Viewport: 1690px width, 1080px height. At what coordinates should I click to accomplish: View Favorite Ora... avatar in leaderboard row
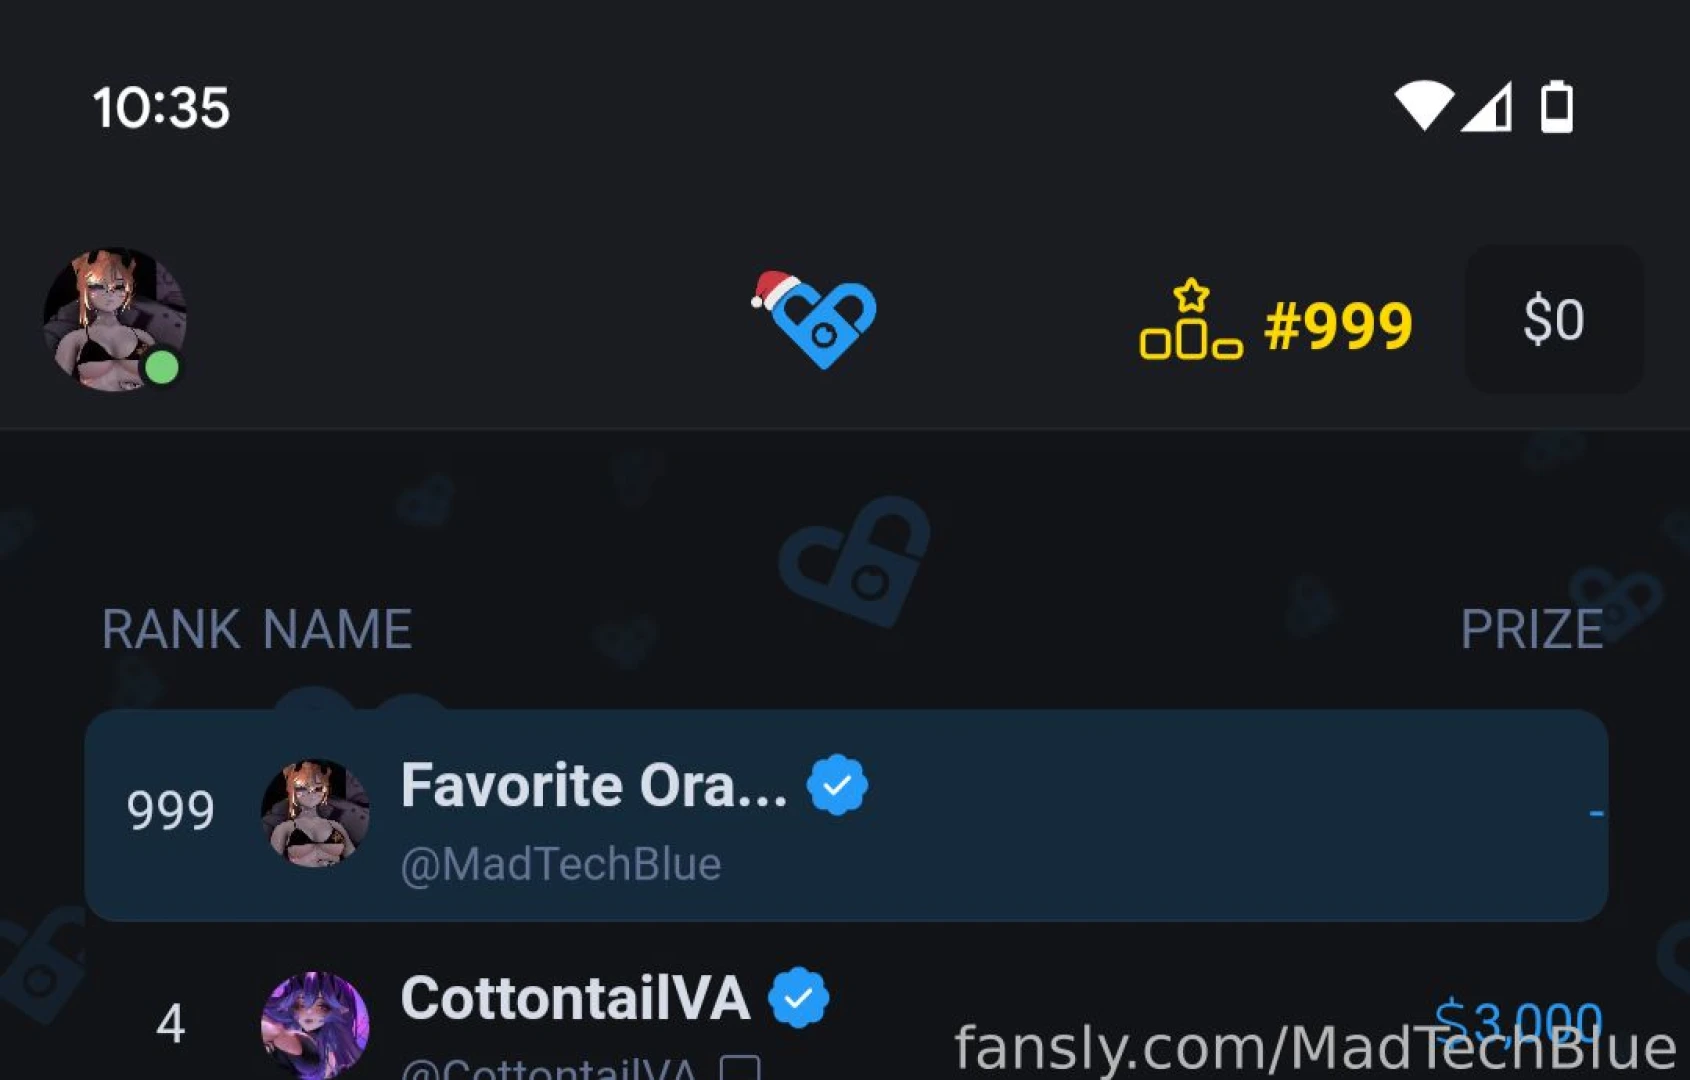click(x=315, y=813)
